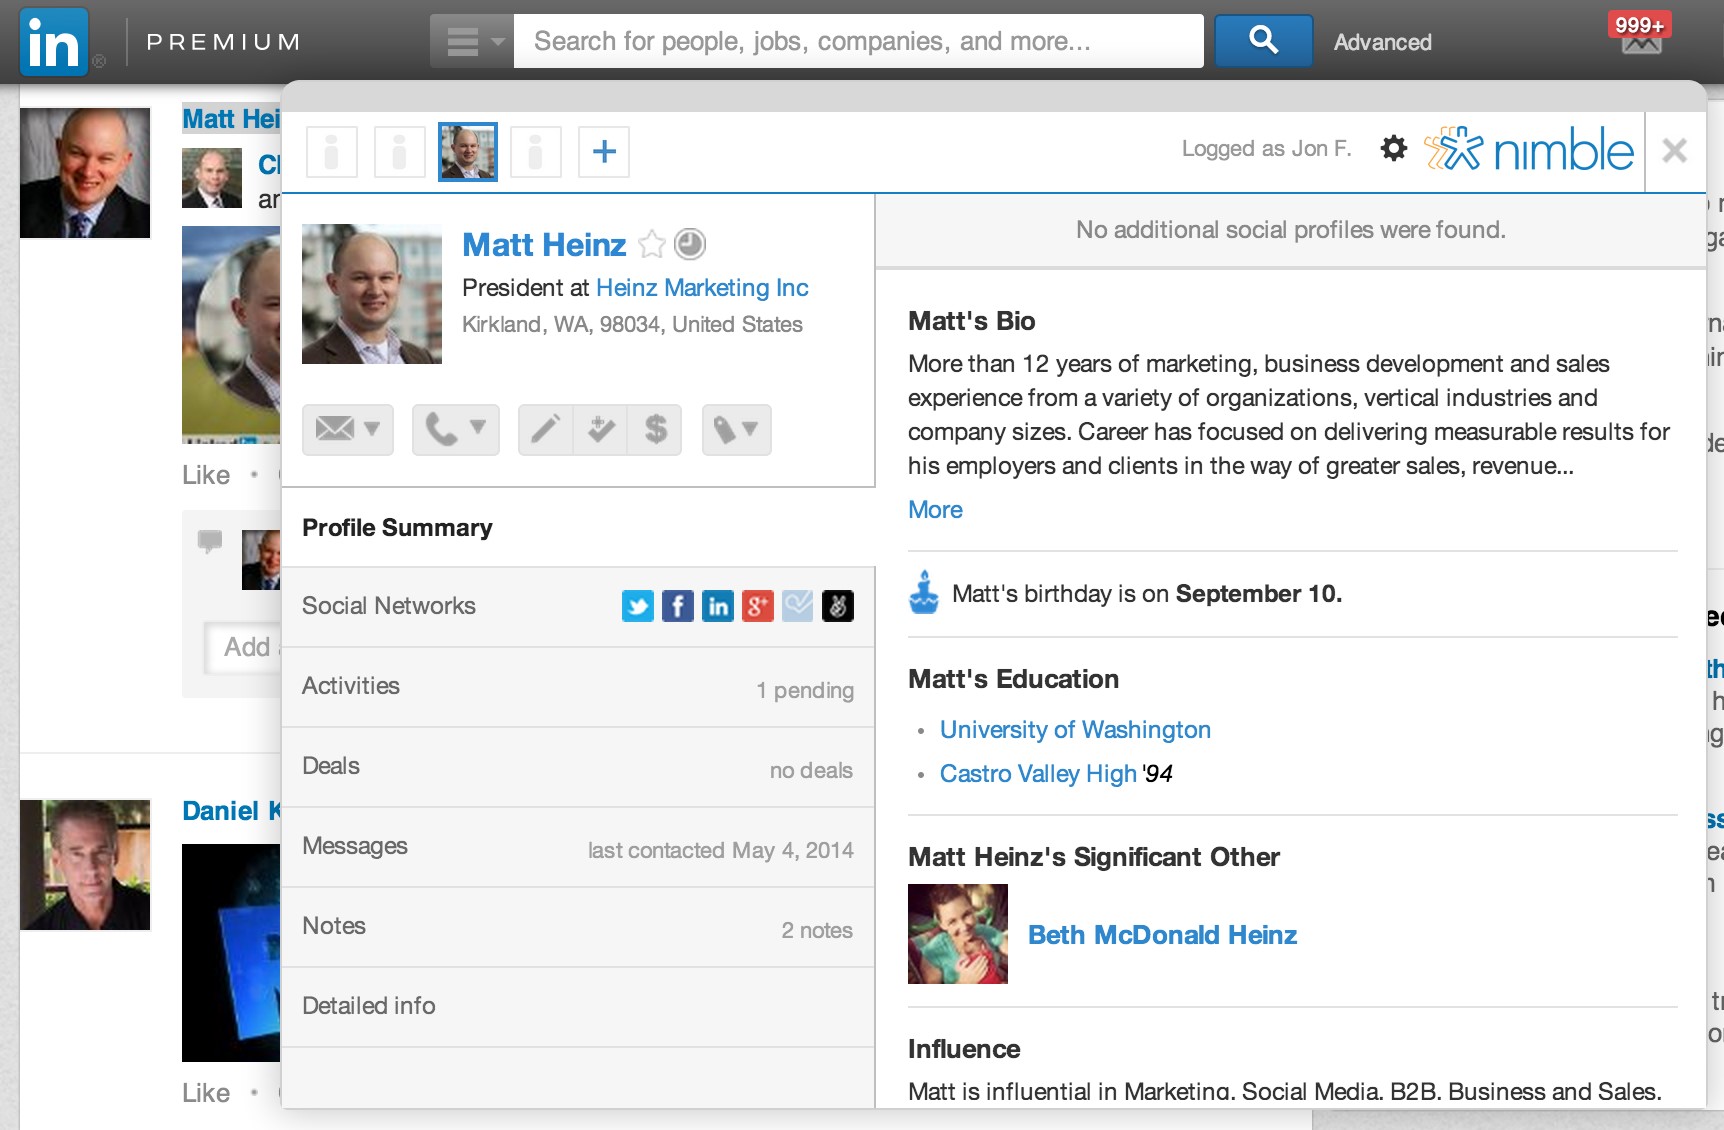The width and height of the screenshot is (1724, 1130).
Task: Open Daniel's name link in LinkedIn feed
Action: click(x=232, y=811)
